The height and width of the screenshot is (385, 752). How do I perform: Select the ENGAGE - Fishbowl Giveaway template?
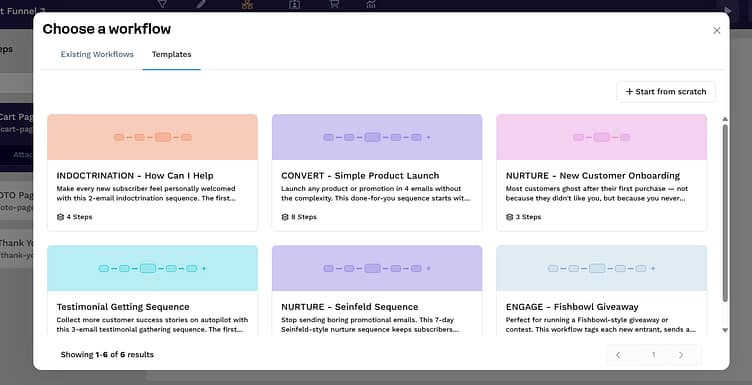[x=601, y=291]
